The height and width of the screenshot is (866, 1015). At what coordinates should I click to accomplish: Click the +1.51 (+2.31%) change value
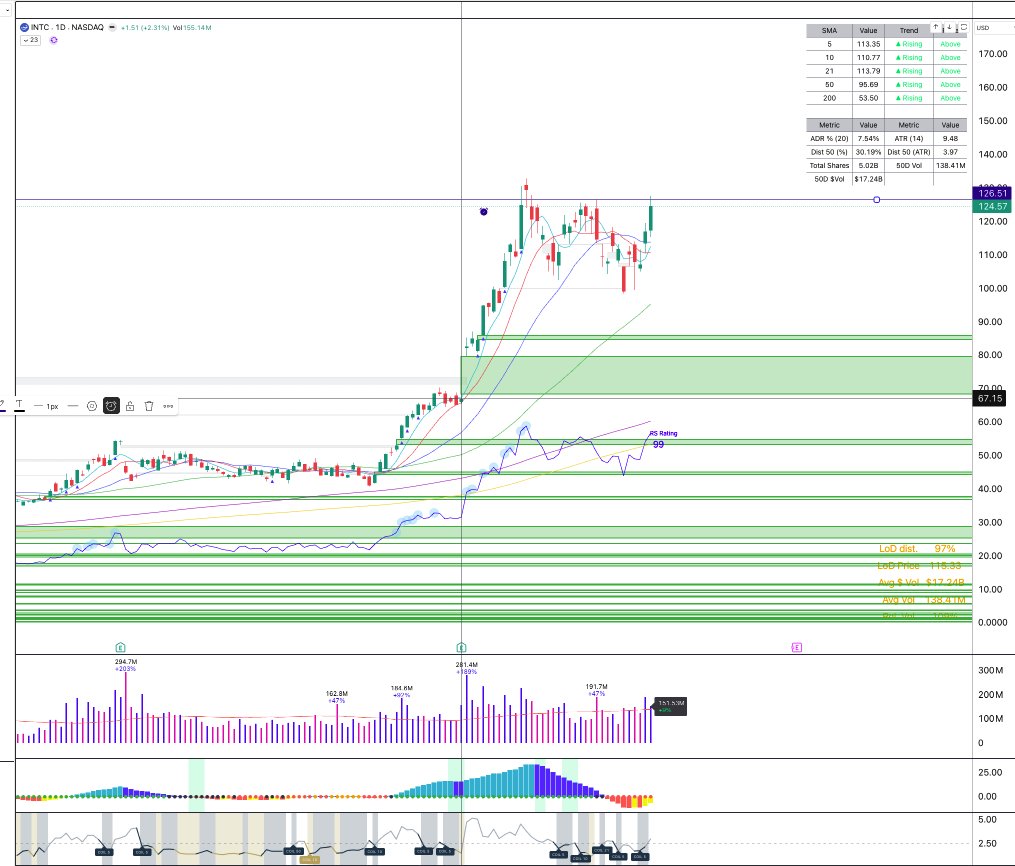(x=145, y=28)
